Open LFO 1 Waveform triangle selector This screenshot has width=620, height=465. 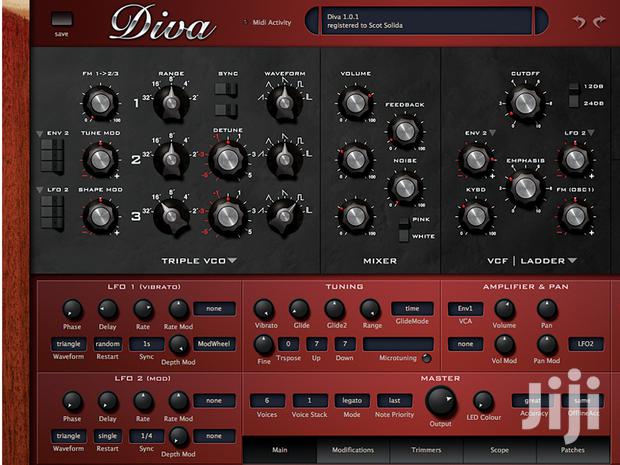[x=68, y=344]
